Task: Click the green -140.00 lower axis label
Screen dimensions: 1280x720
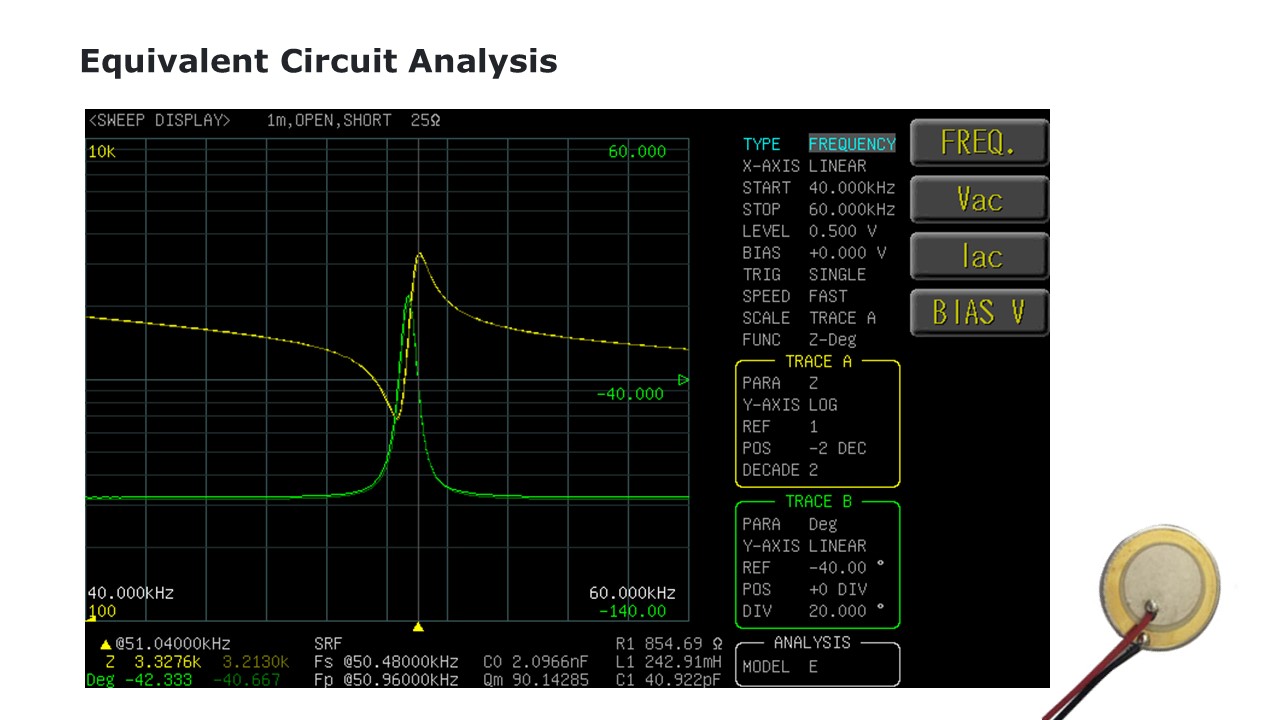Action: tap(633, 611)
